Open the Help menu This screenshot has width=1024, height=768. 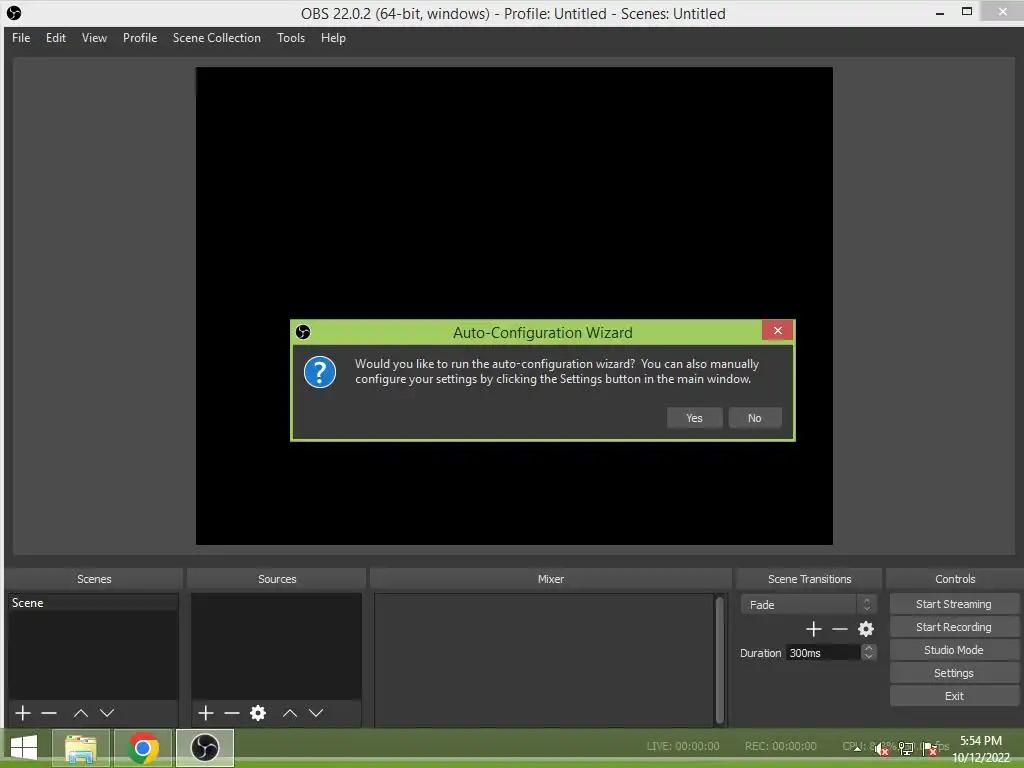pos(333,38)
